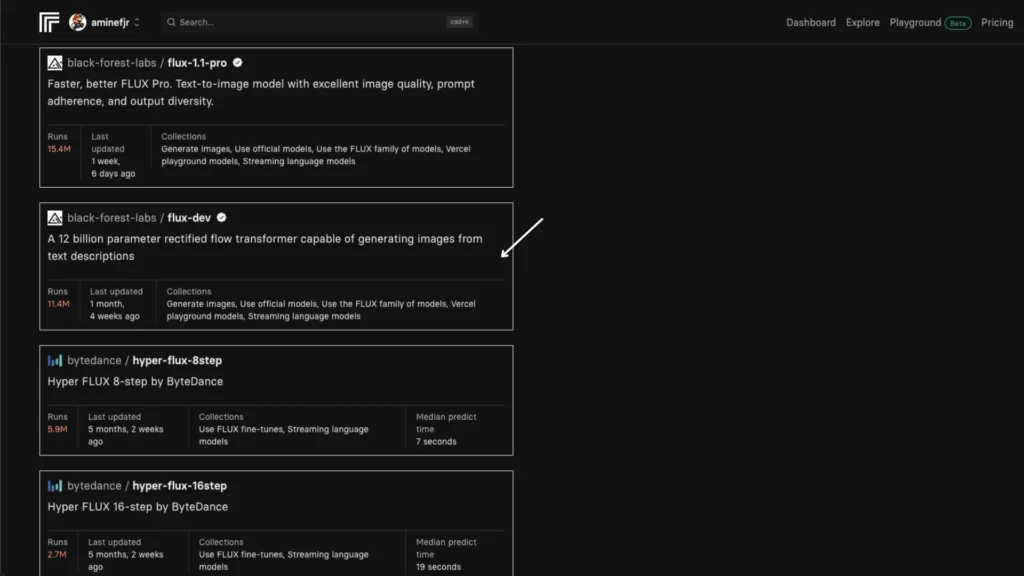Open the flux-dev model link
Screen dimensions: 1024x576
click(189, 217)
